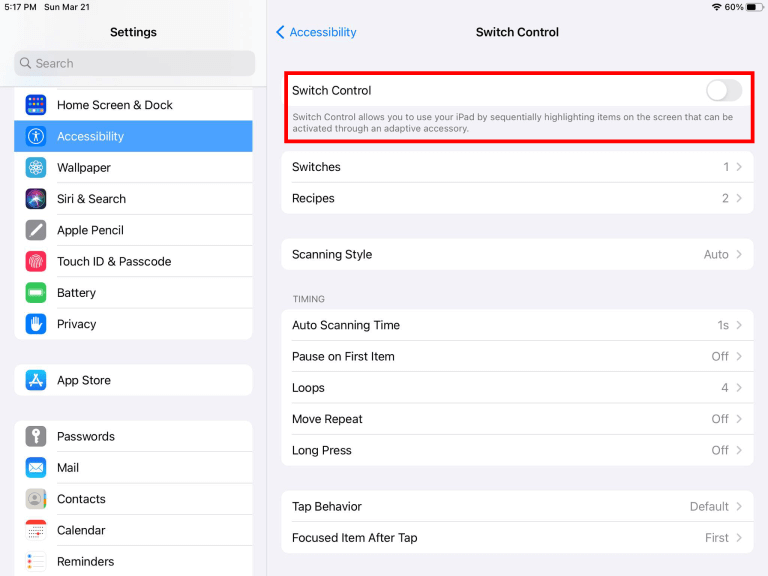Open Touch ID & Passcode fingerprint icon
Viewport: 768px width, 576px height.
(x=36, y=261)
